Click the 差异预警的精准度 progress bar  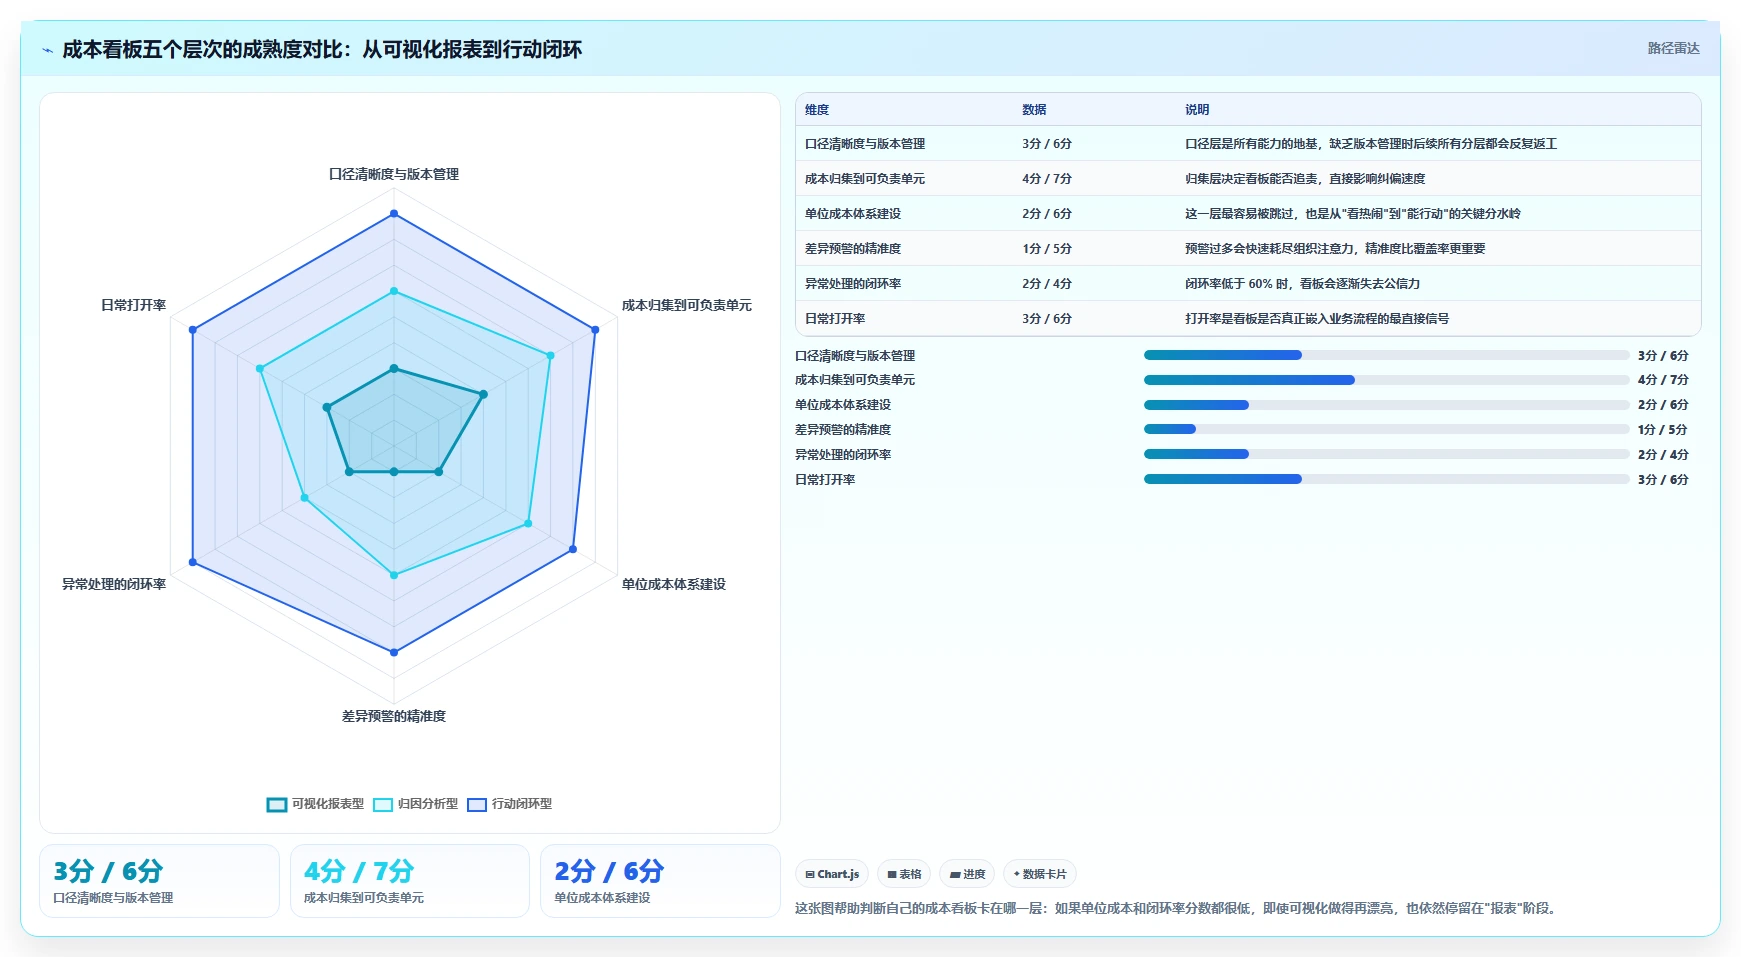click(1387, 429)
